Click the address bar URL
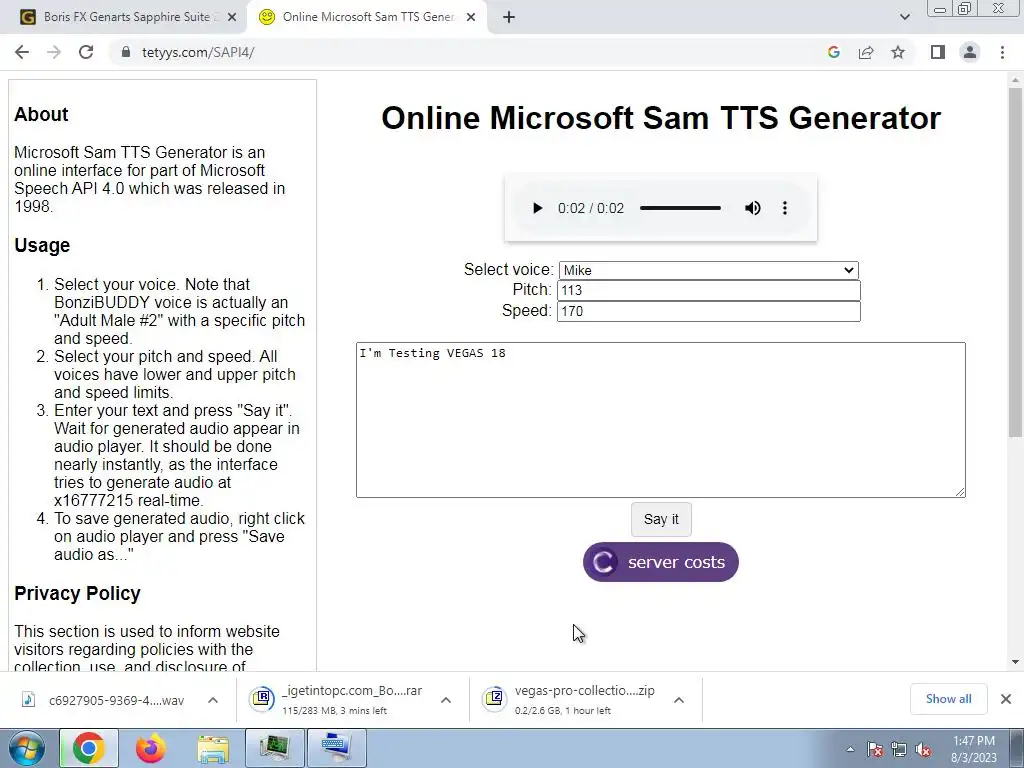 point(198,52)
